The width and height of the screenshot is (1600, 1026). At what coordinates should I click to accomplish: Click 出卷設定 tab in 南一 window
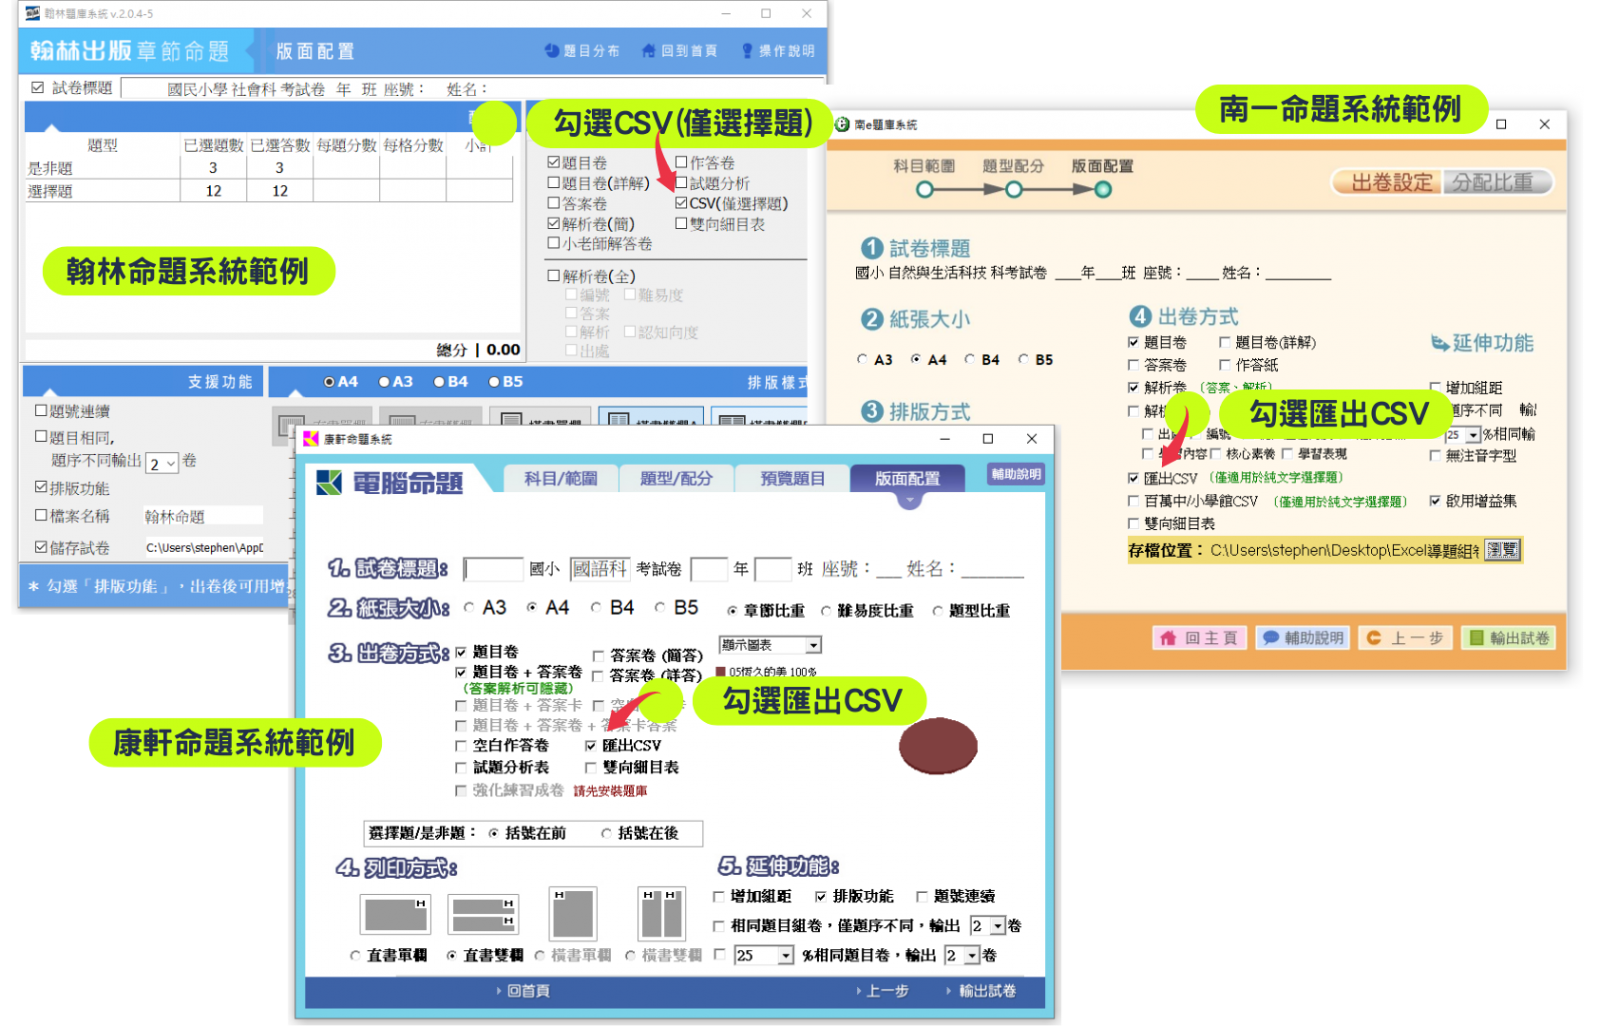(1390, 182)
